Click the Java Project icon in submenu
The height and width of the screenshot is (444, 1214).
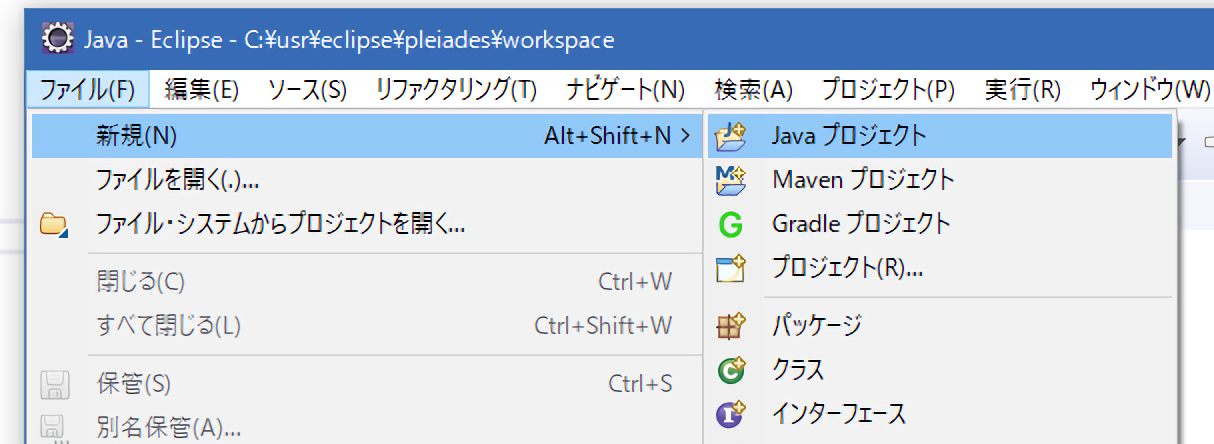point(732,135)
